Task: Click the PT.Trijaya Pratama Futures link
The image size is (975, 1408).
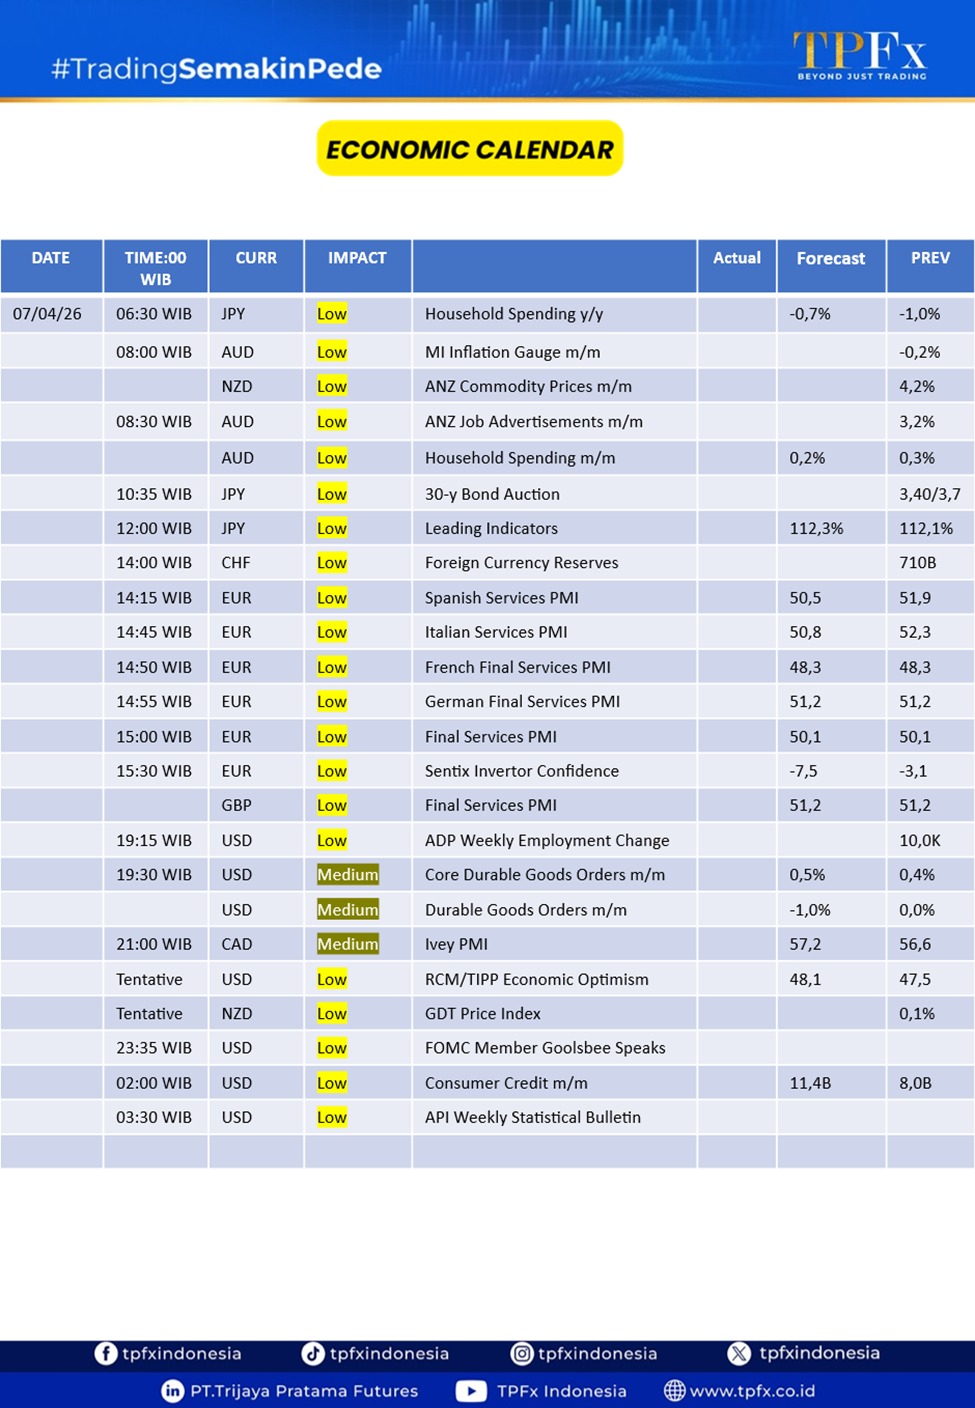Action: (x=304, y=1391)
